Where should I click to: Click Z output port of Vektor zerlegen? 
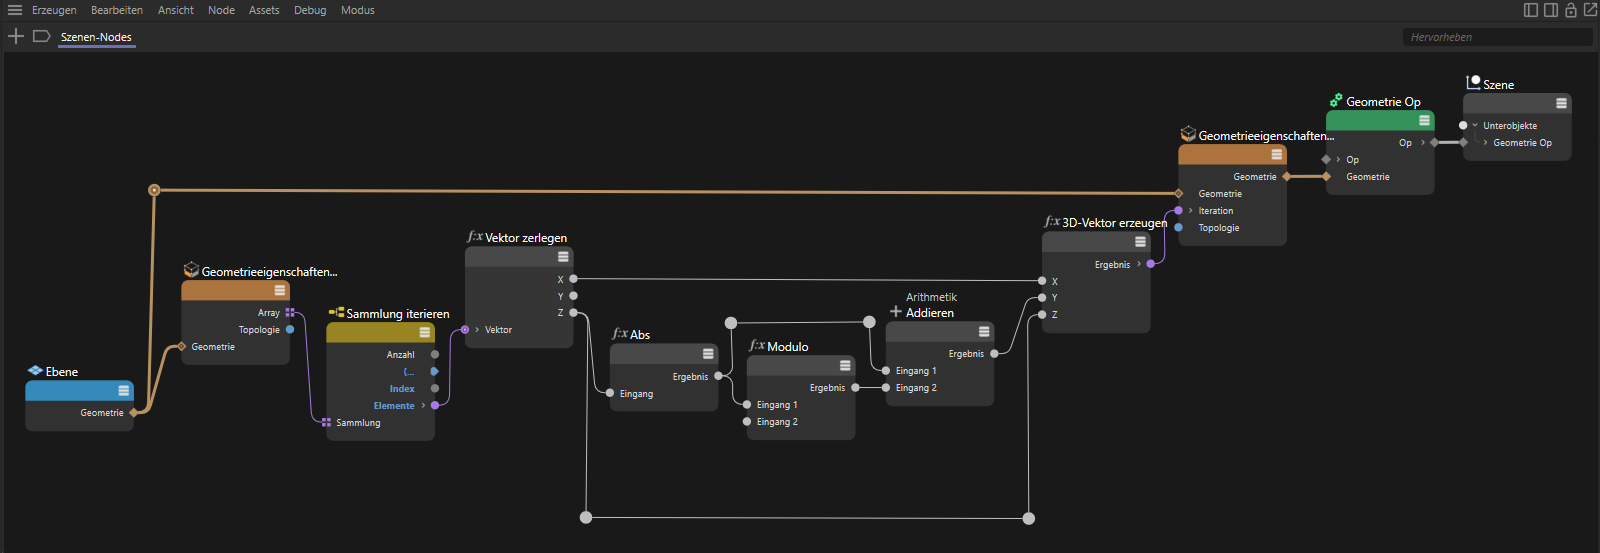click(573, 313)
